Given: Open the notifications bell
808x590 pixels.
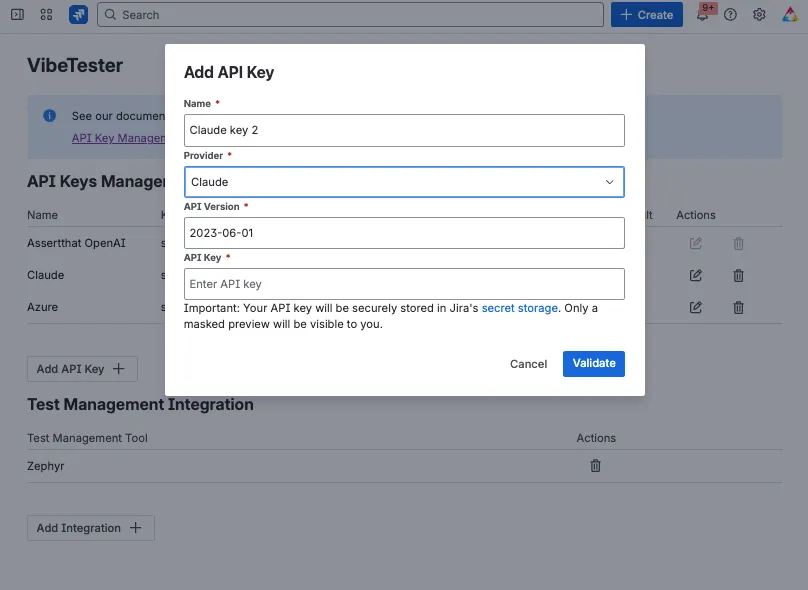Looking at the screenshot, I should (702, 14).
